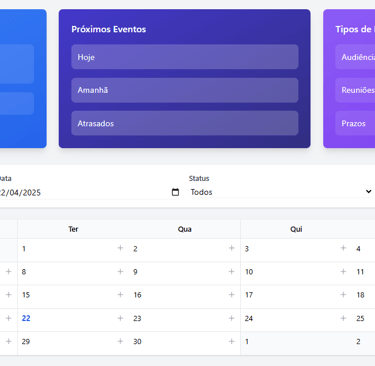The image size is (375, 366).
Task: Select the Qui column header
Action: click(296, 229)
